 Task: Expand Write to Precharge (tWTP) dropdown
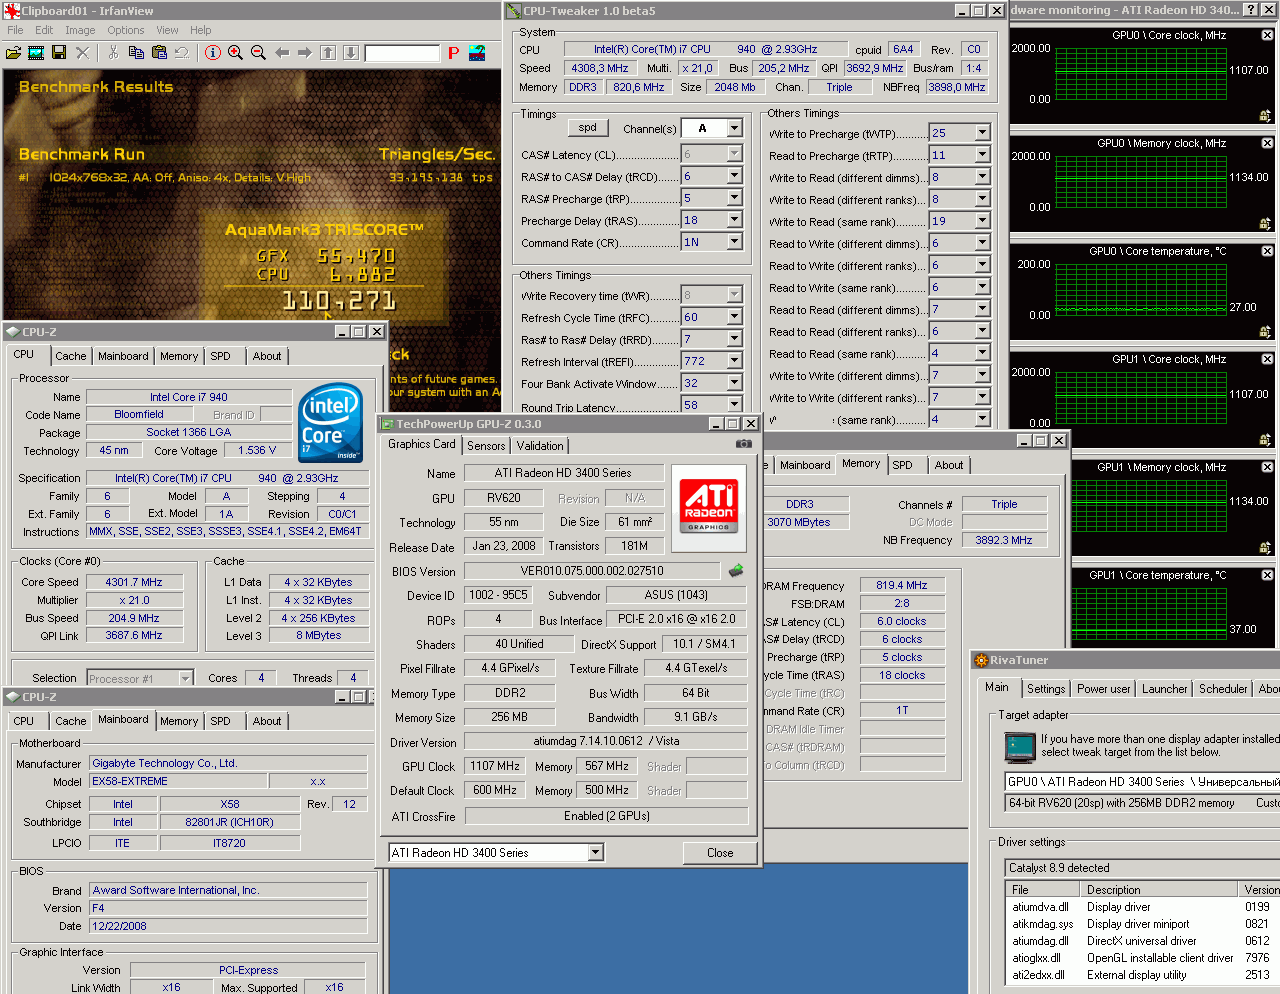pyautogui.click(x=982, y=133)
